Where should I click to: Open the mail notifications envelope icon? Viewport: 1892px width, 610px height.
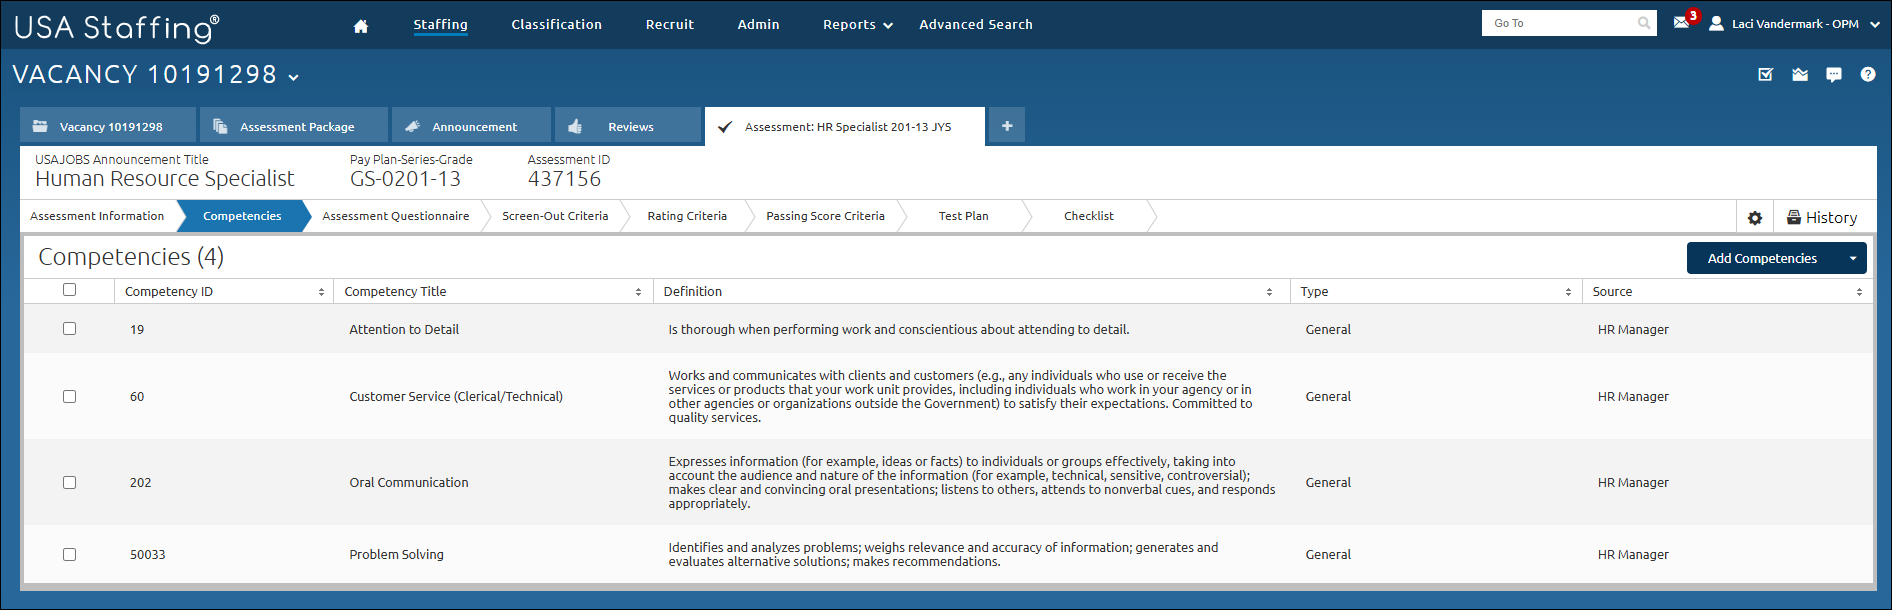1682,22
